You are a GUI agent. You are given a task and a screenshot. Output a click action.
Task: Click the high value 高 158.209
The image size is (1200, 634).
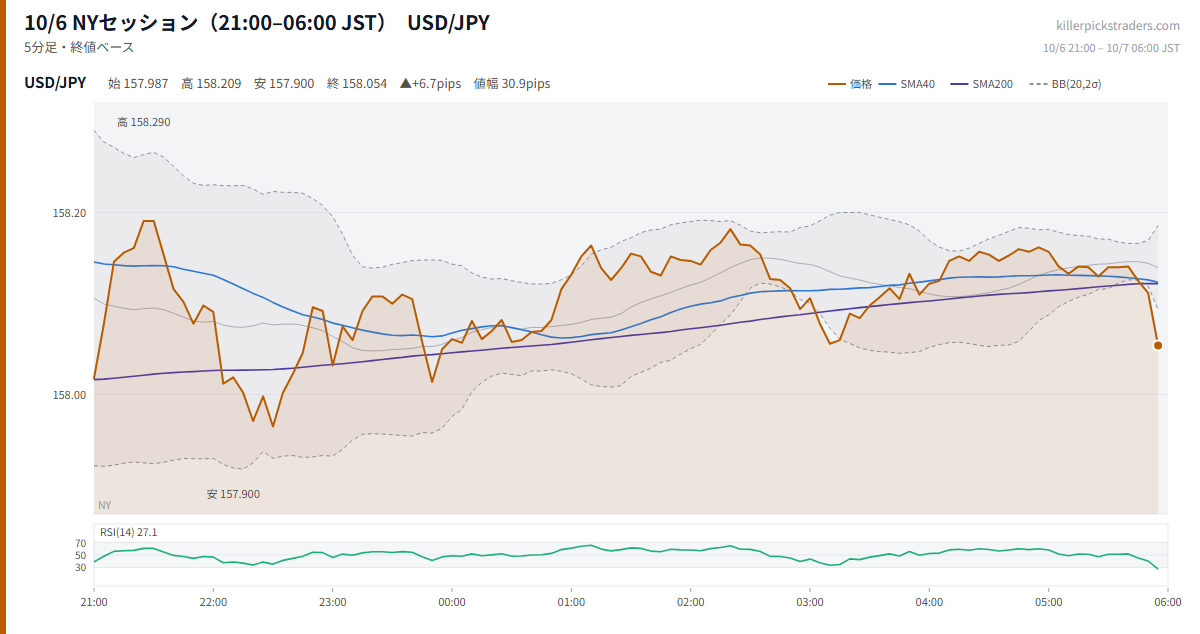tap(211, 84)
